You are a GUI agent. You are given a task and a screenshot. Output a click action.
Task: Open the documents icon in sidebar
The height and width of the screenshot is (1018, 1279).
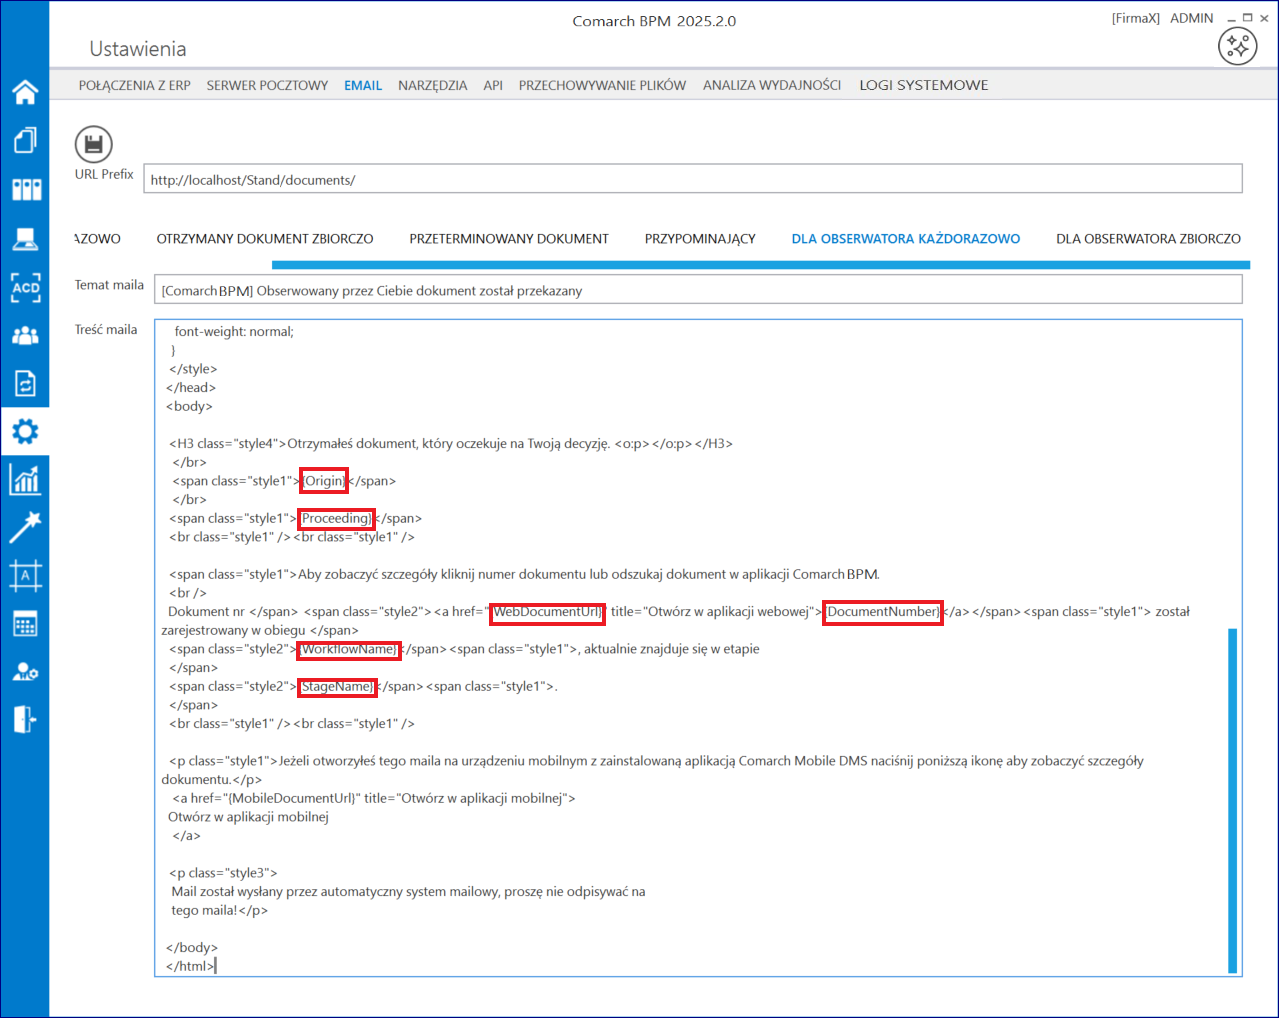(x=25, y=140)
